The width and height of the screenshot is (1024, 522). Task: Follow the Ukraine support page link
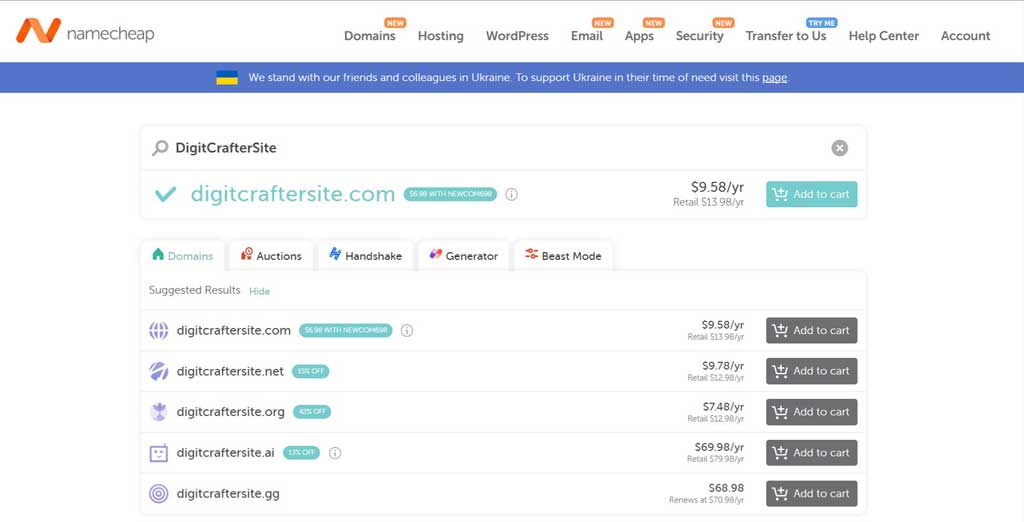click(775, 78)
